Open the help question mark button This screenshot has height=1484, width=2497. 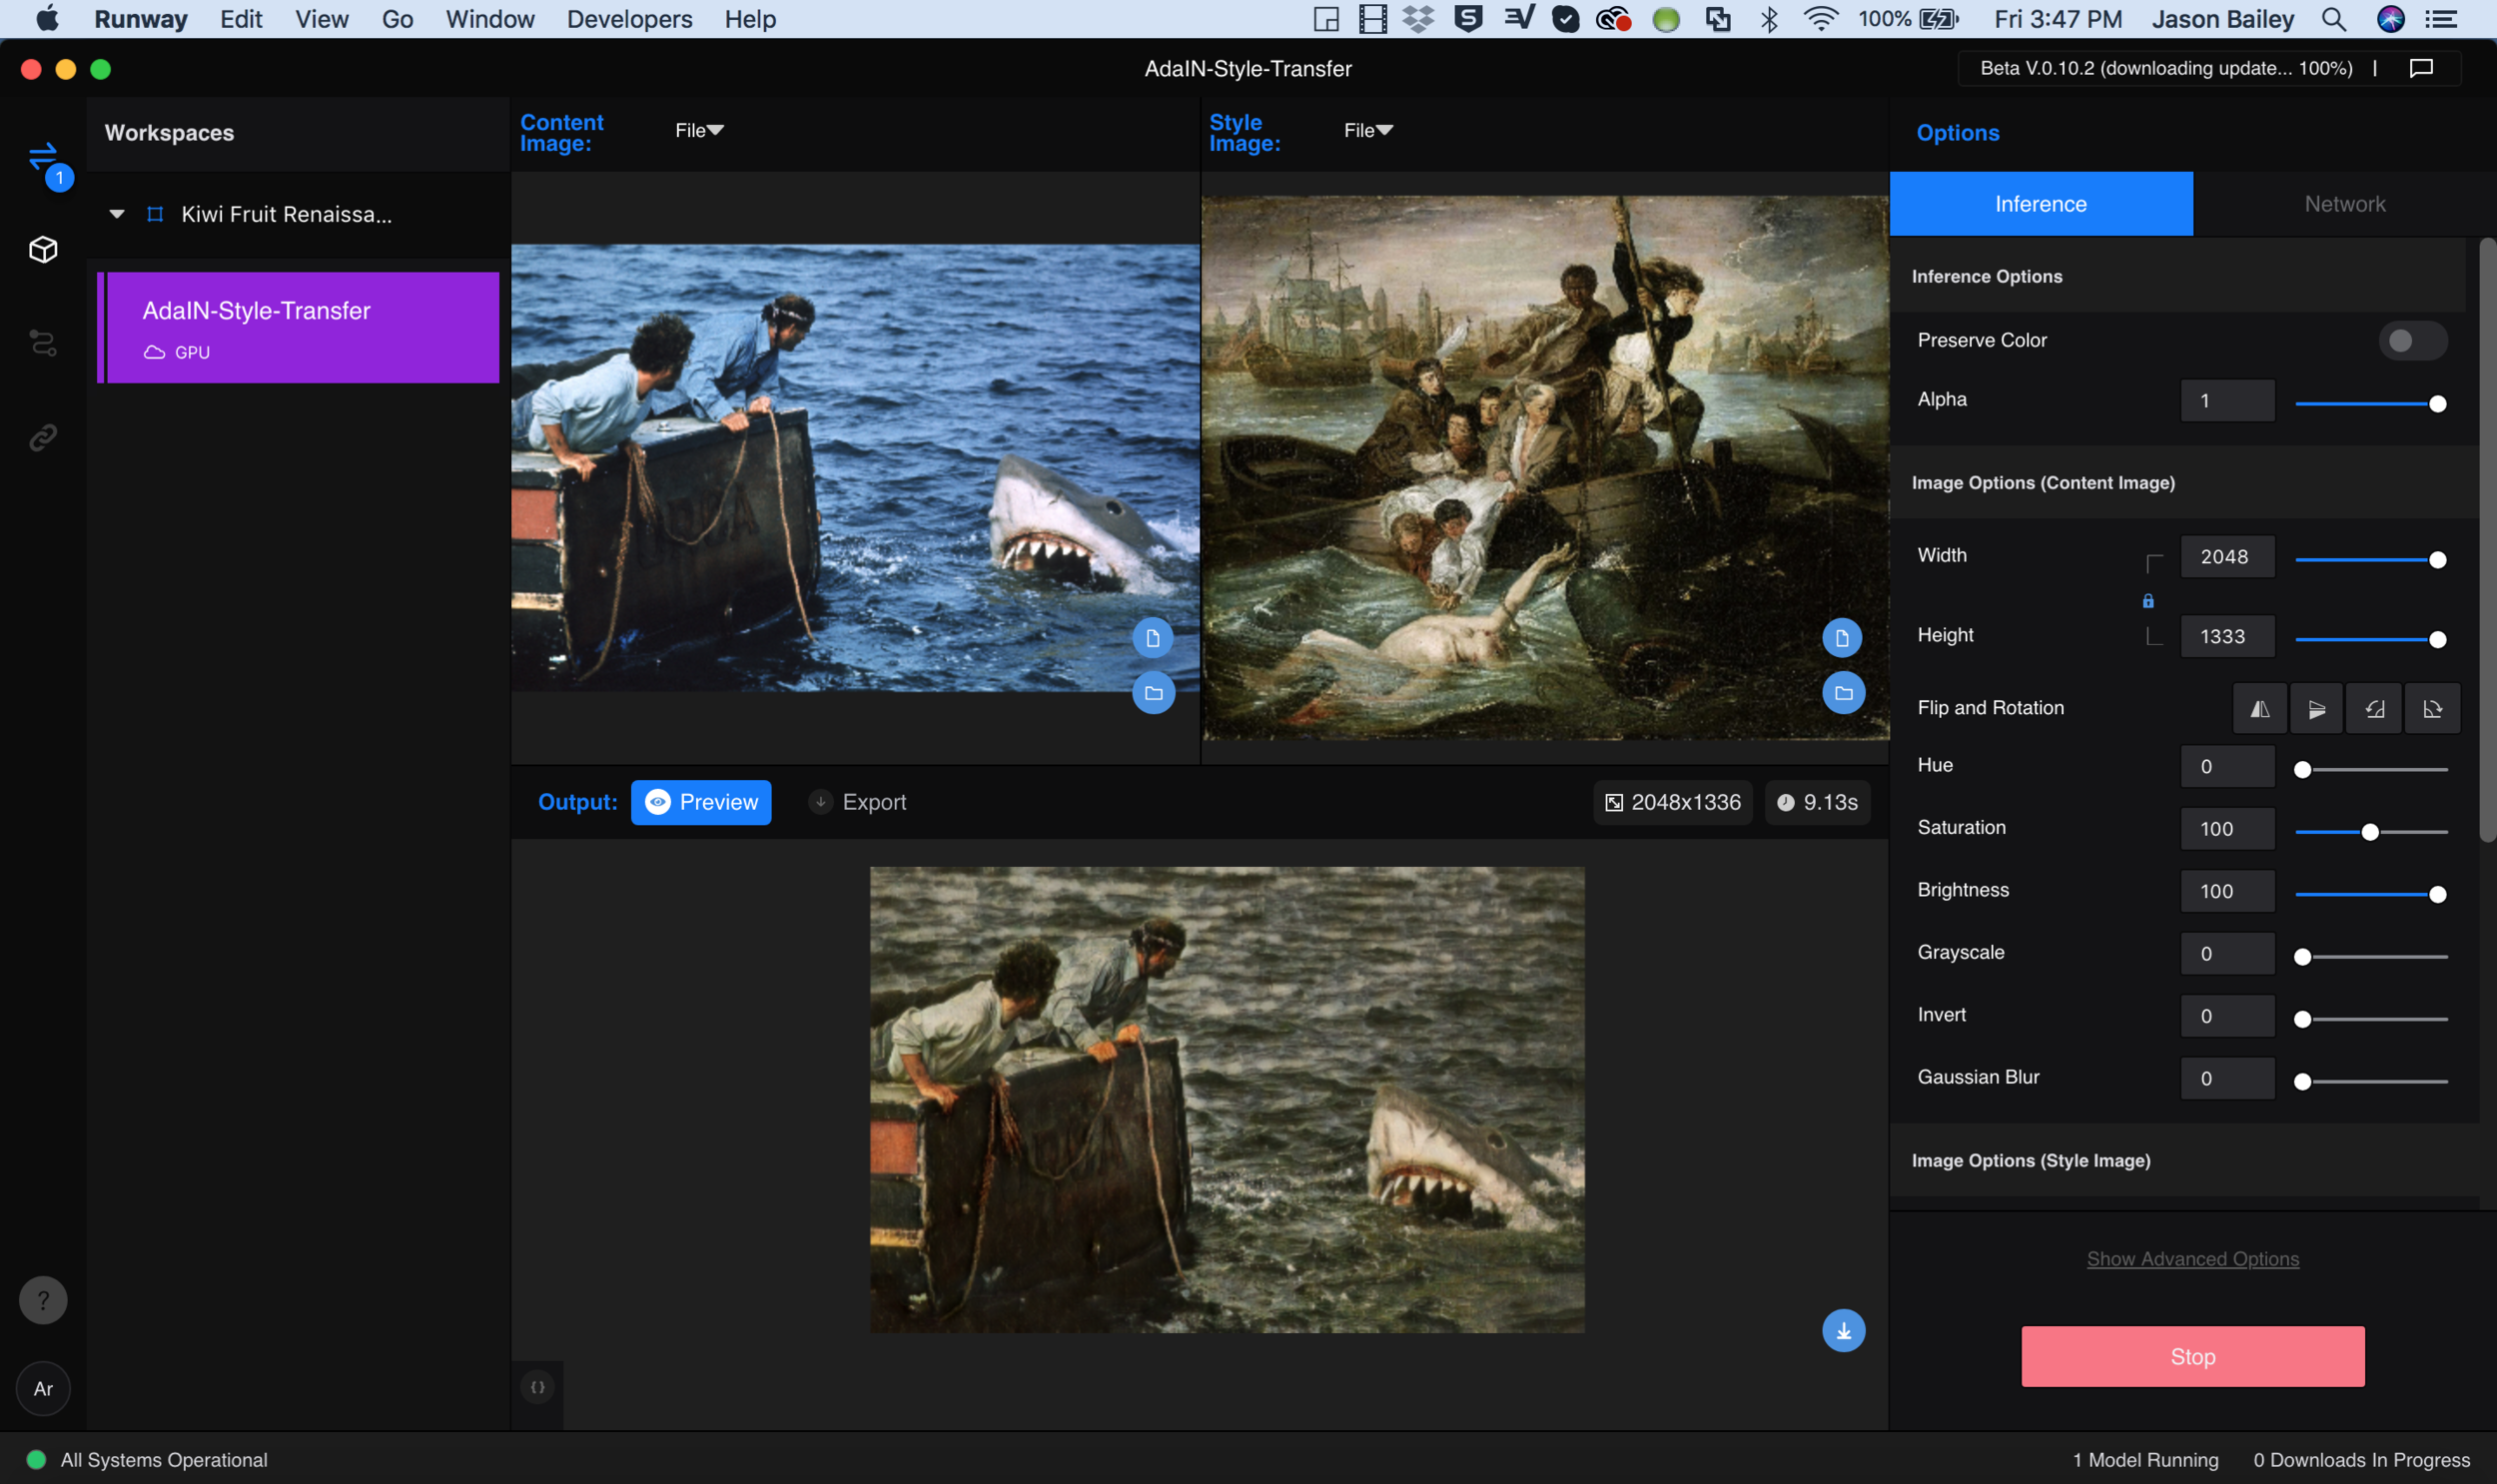tap(43, 1300)
